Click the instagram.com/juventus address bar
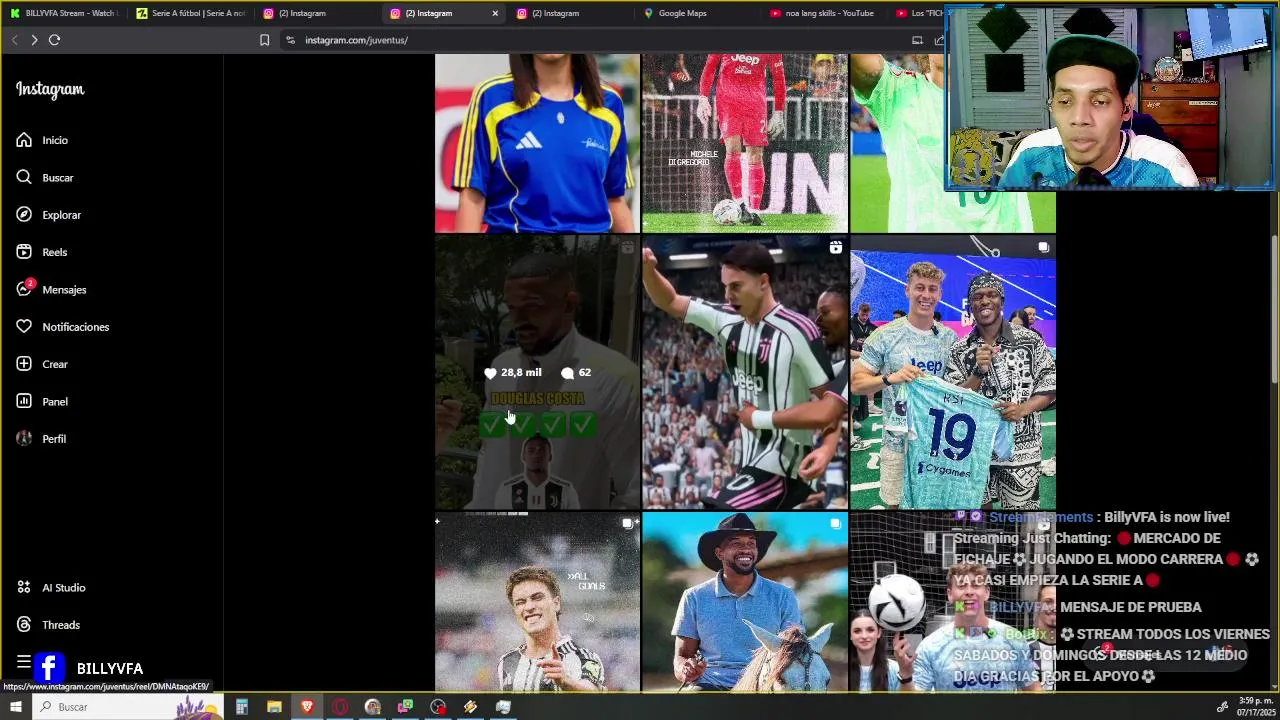This screenshot has height=720, width=1280. click(x=600, y=40)
